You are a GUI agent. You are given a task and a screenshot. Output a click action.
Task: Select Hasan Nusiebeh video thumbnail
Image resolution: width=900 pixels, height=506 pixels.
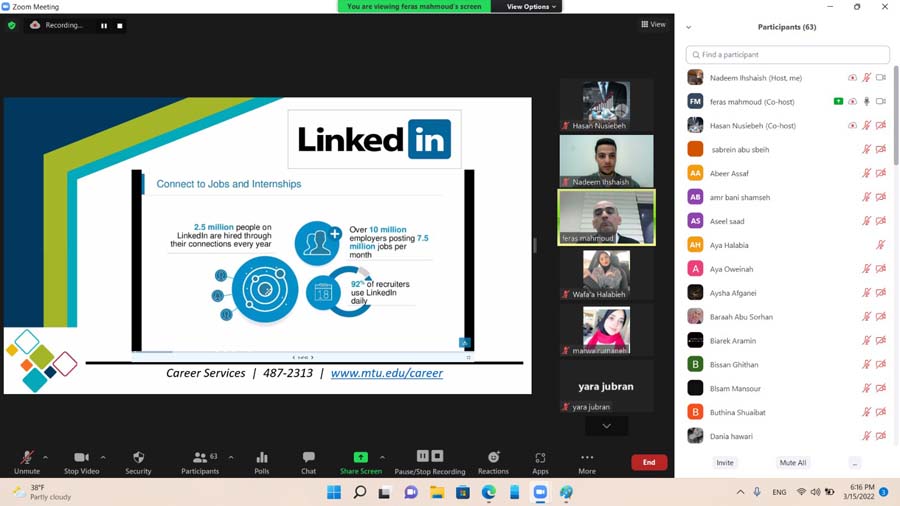606,105
